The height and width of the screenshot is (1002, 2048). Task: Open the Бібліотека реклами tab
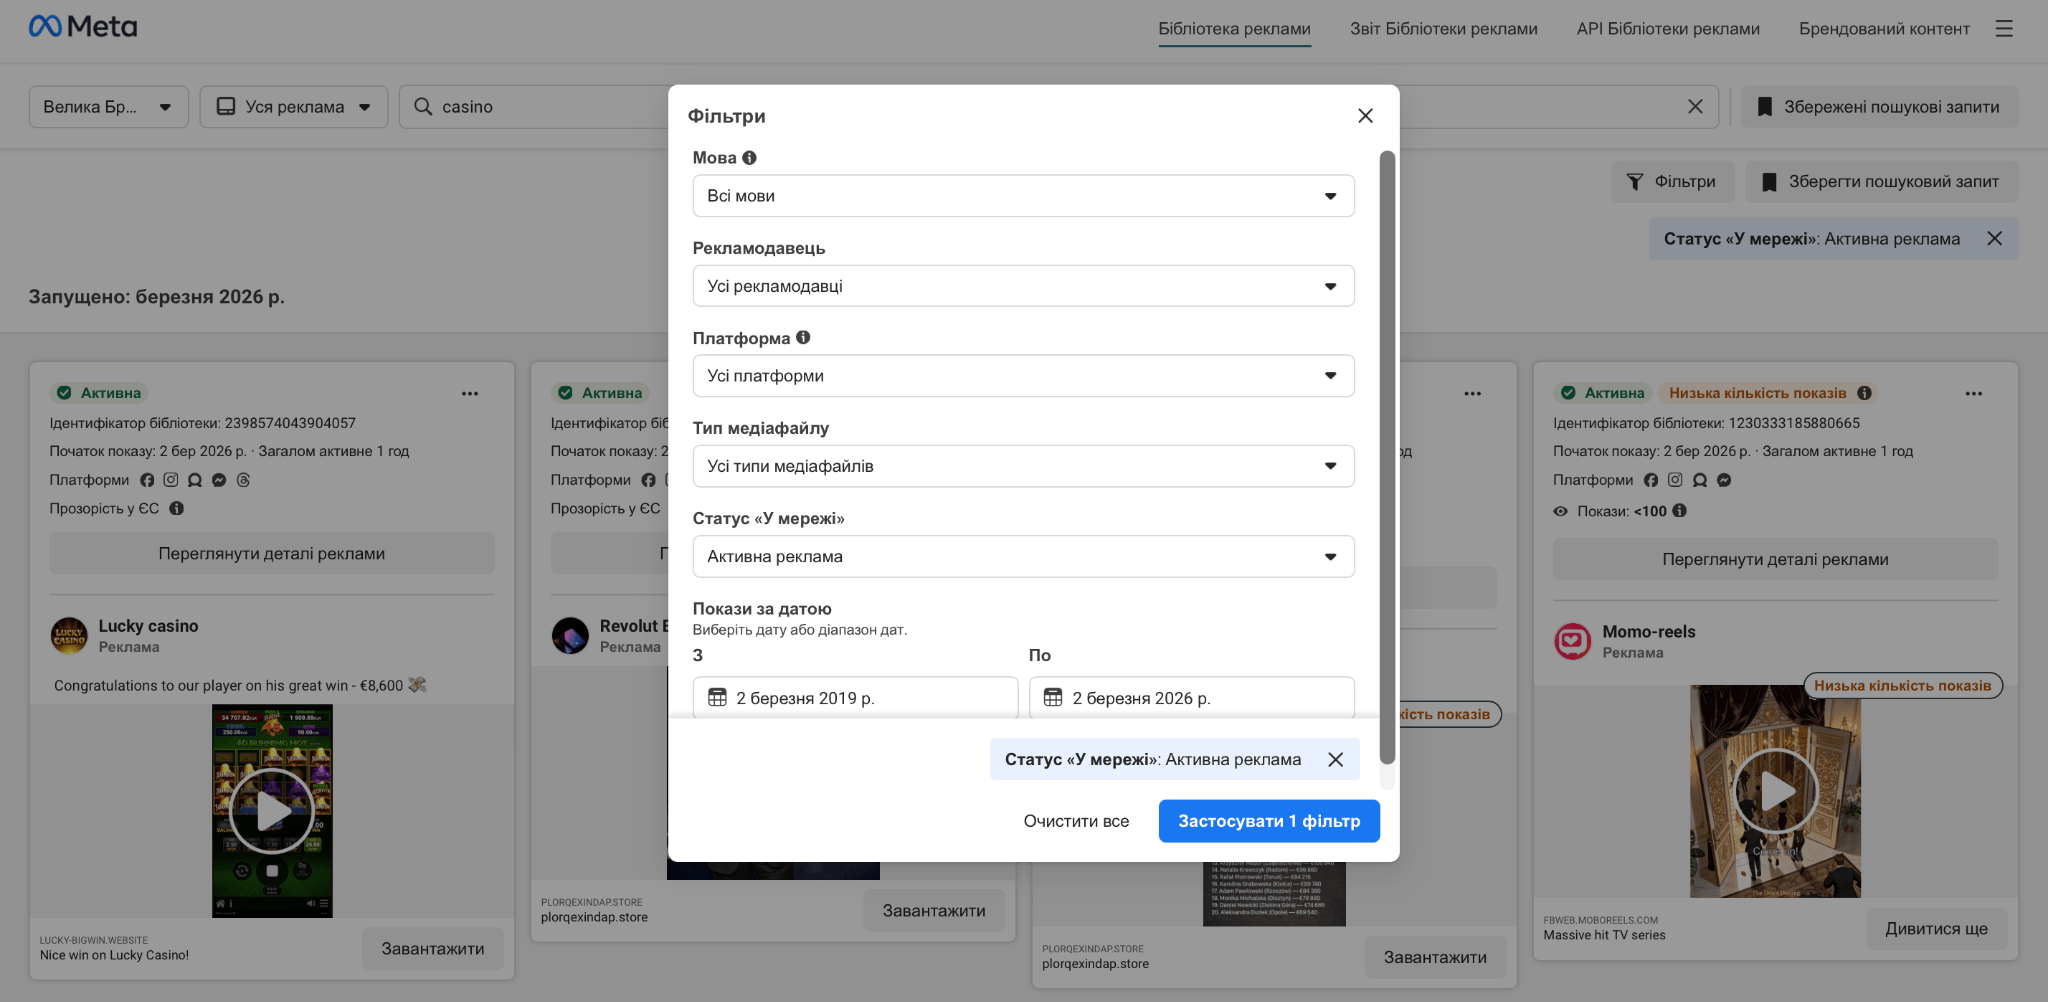tap(1234, 29)
